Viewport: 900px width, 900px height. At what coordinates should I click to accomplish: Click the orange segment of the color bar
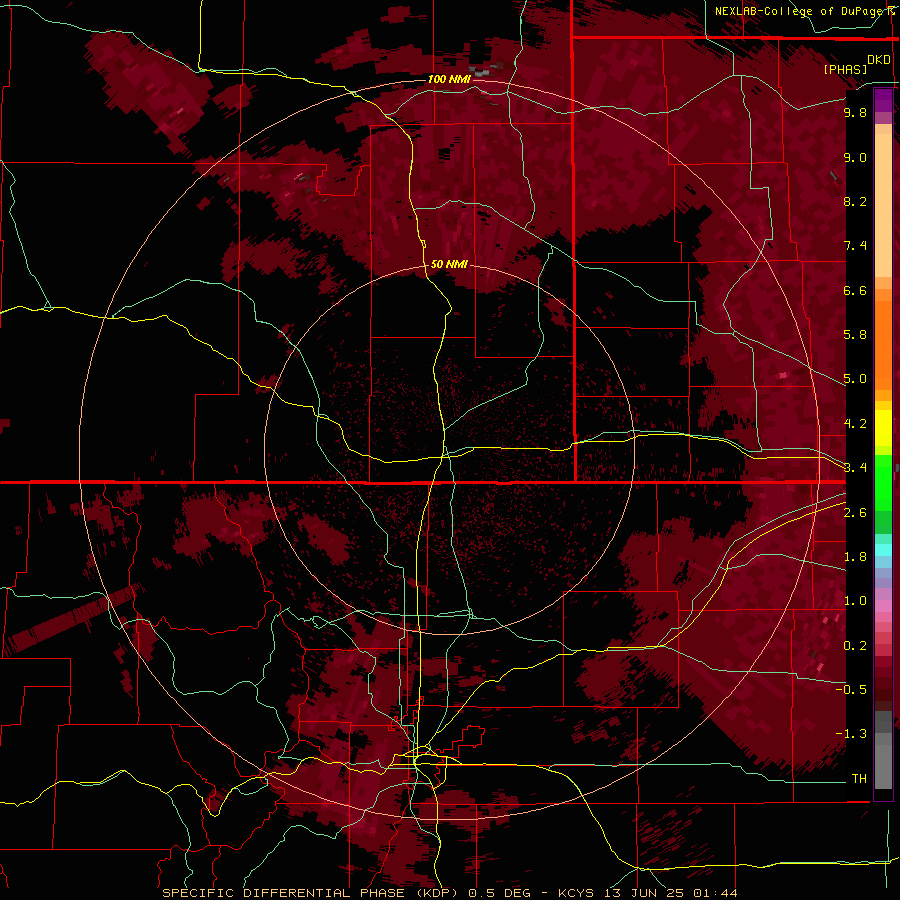pyautogui.click(x=883, y=346)
